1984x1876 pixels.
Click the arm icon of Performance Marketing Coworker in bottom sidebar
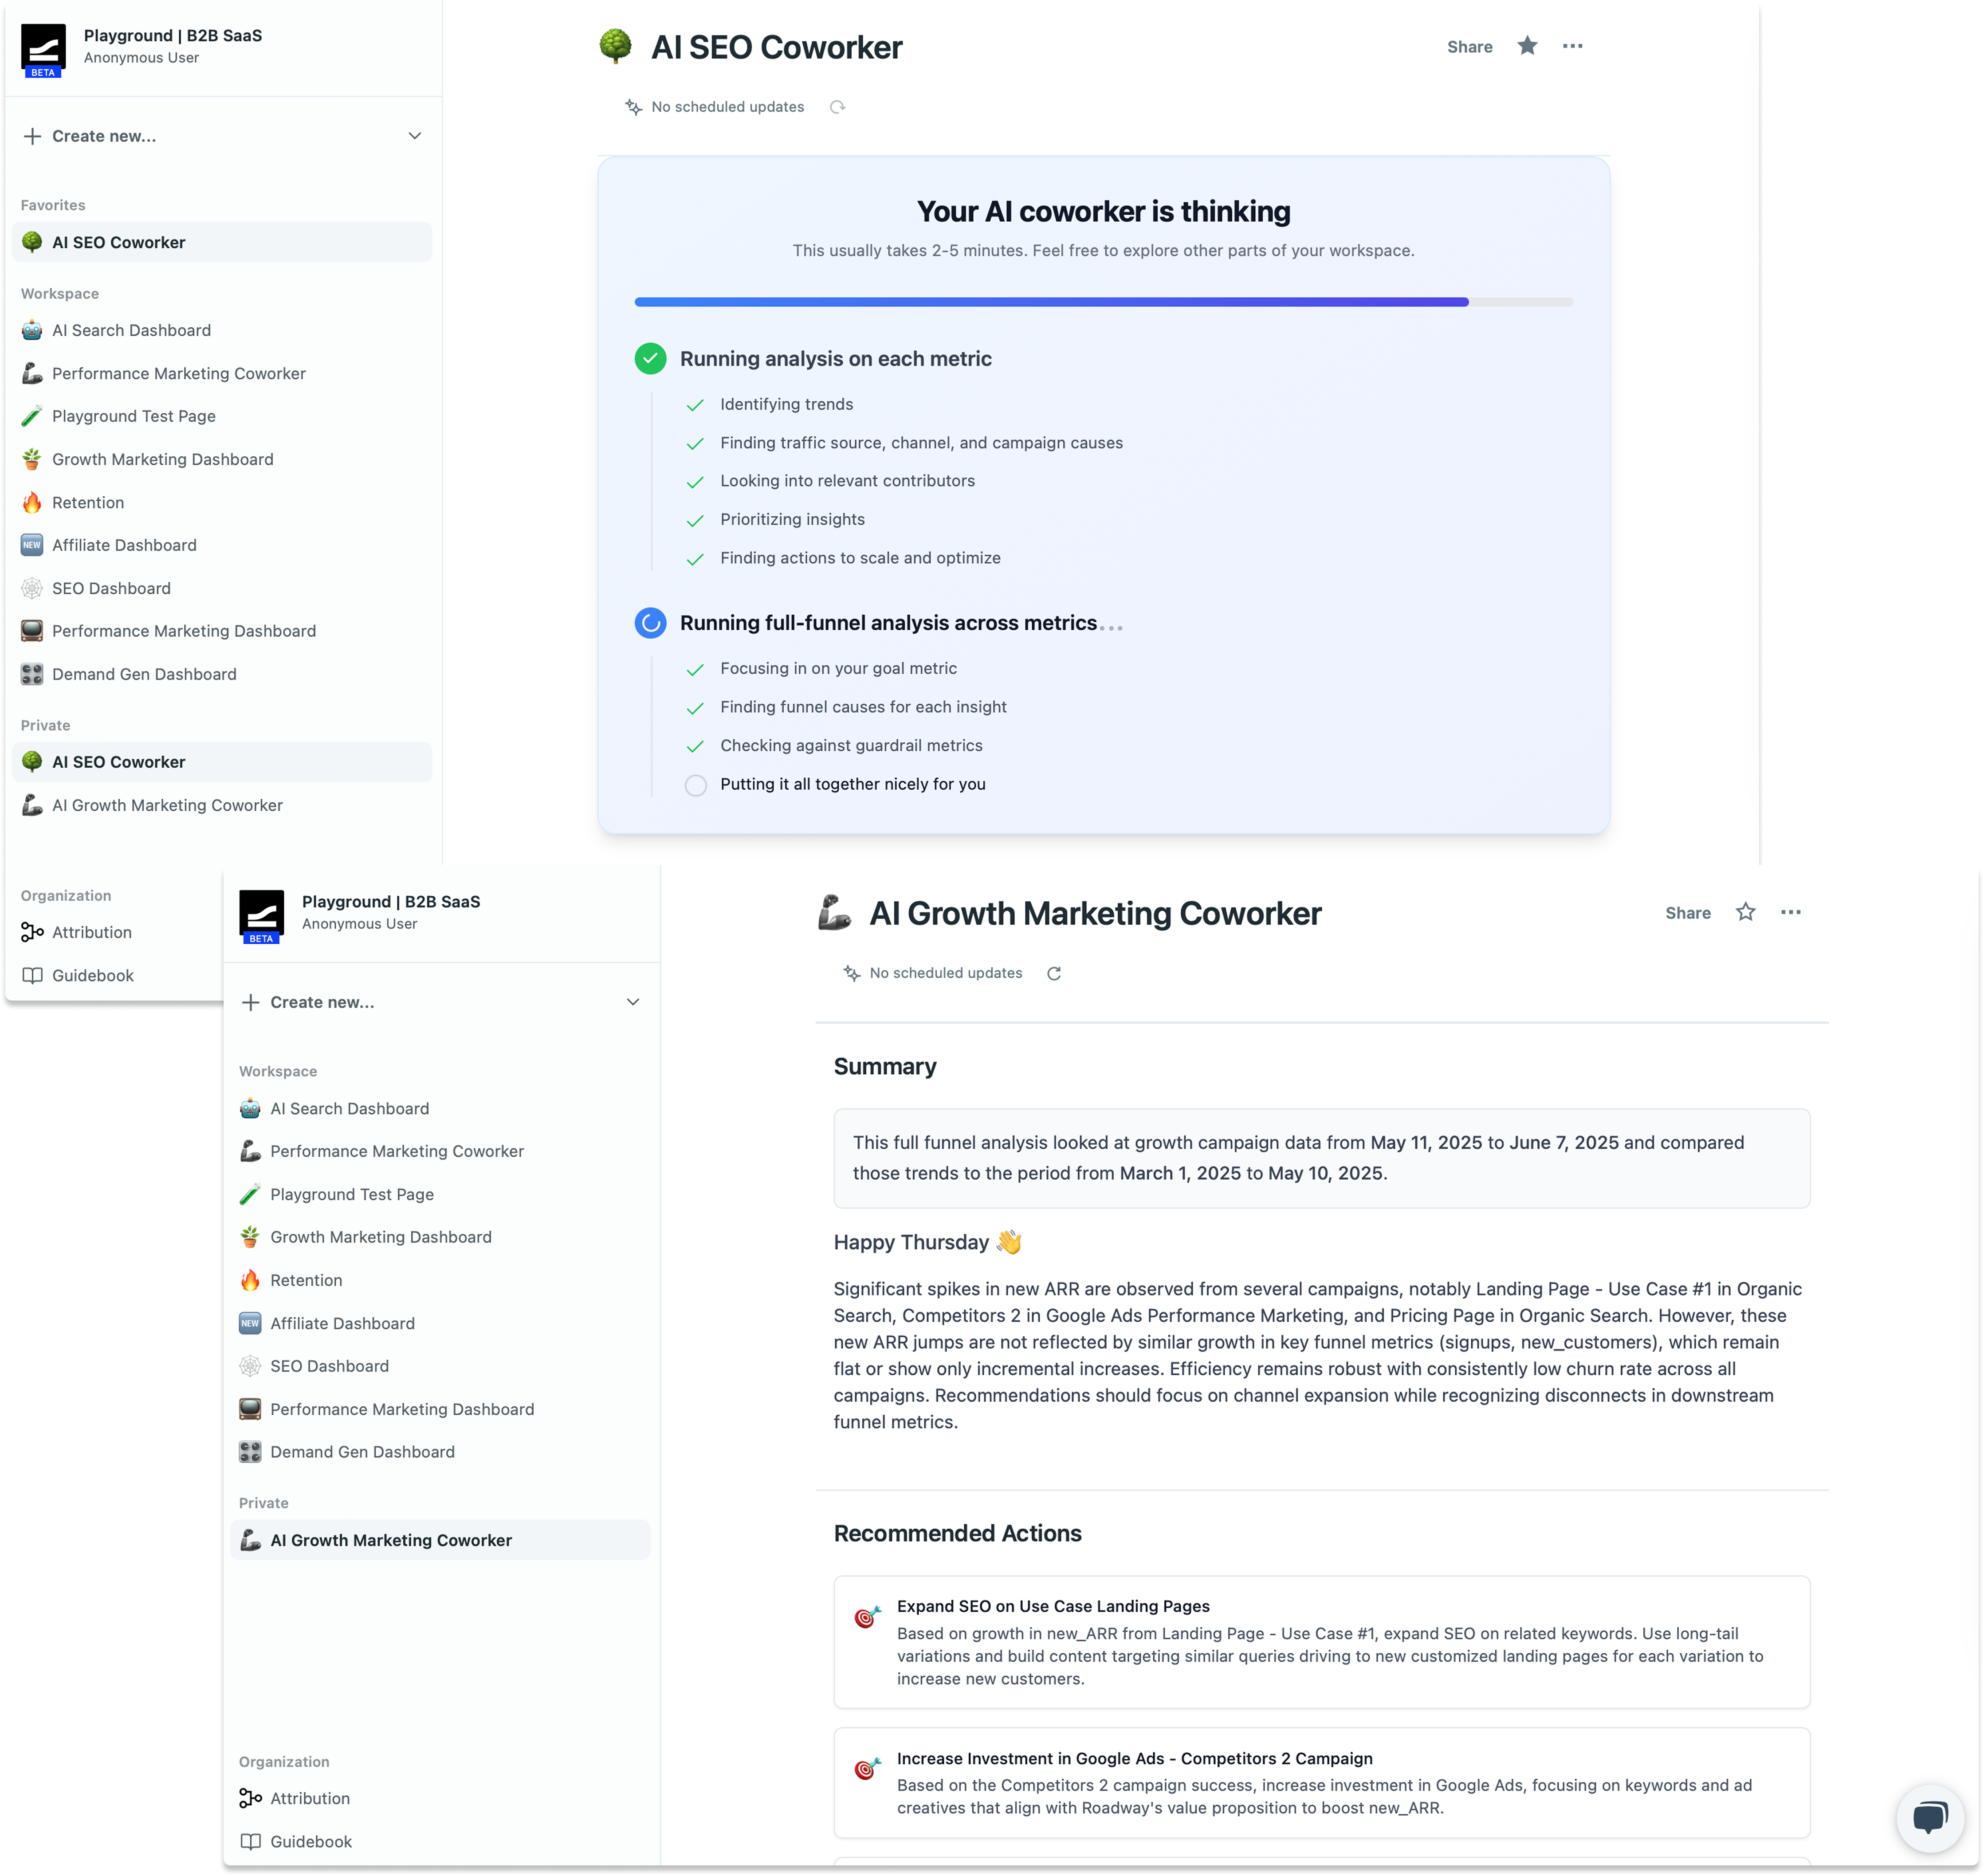tap(250, 1151)
